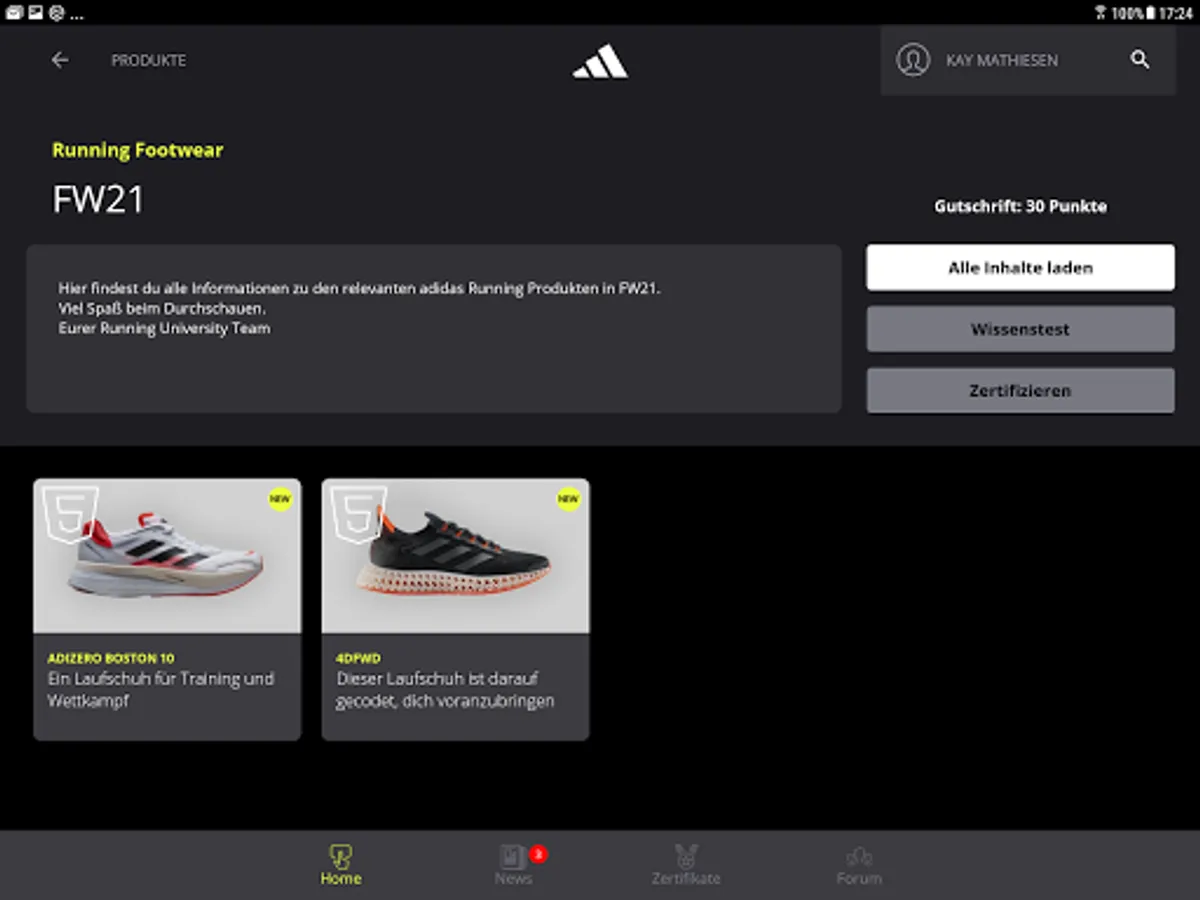Open KAY MATHIESEN profile name
The height and width of the screenshot is (900, 1200).
click(1002, 61)
